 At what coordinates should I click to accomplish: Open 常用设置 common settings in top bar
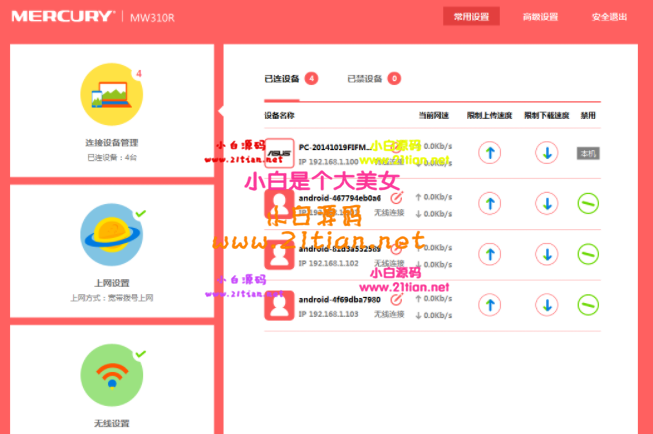[x=471, y=17]
